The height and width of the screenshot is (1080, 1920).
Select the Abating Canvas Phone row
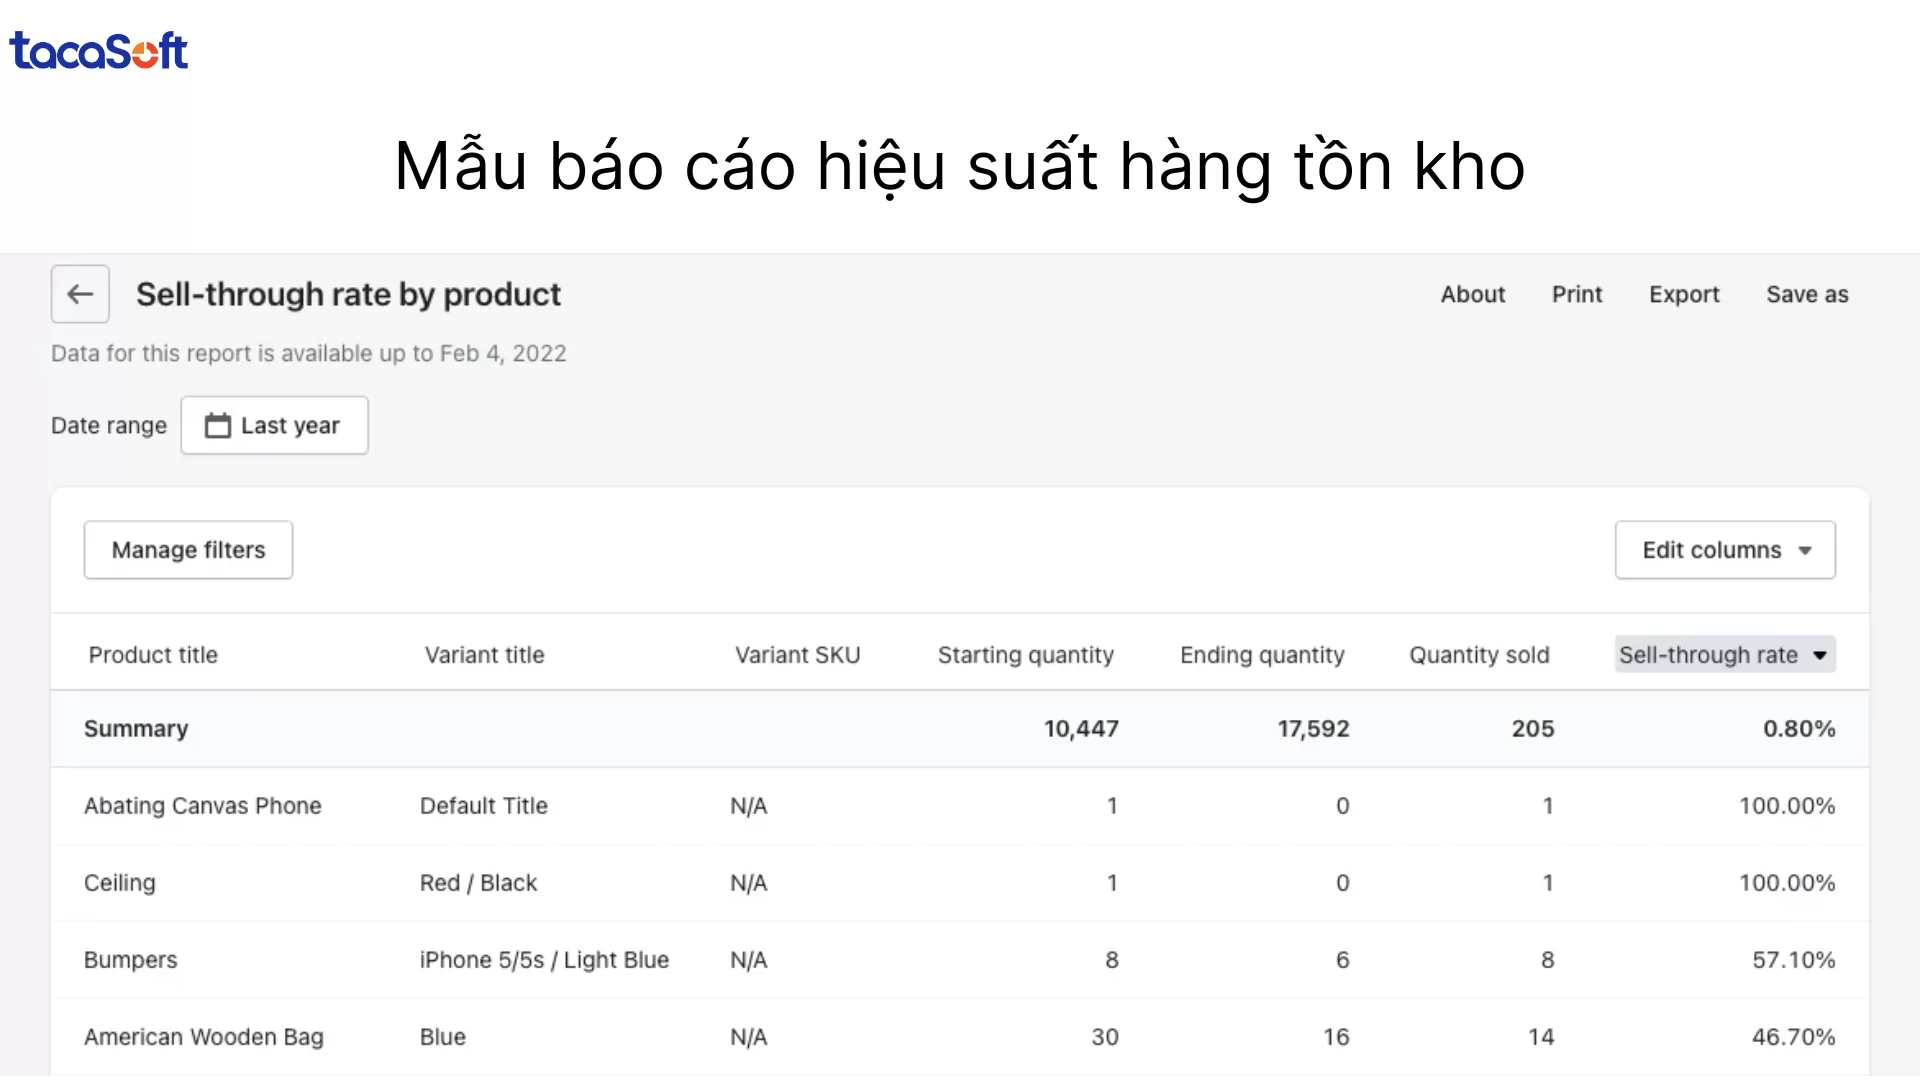click(x=203, y=805)
